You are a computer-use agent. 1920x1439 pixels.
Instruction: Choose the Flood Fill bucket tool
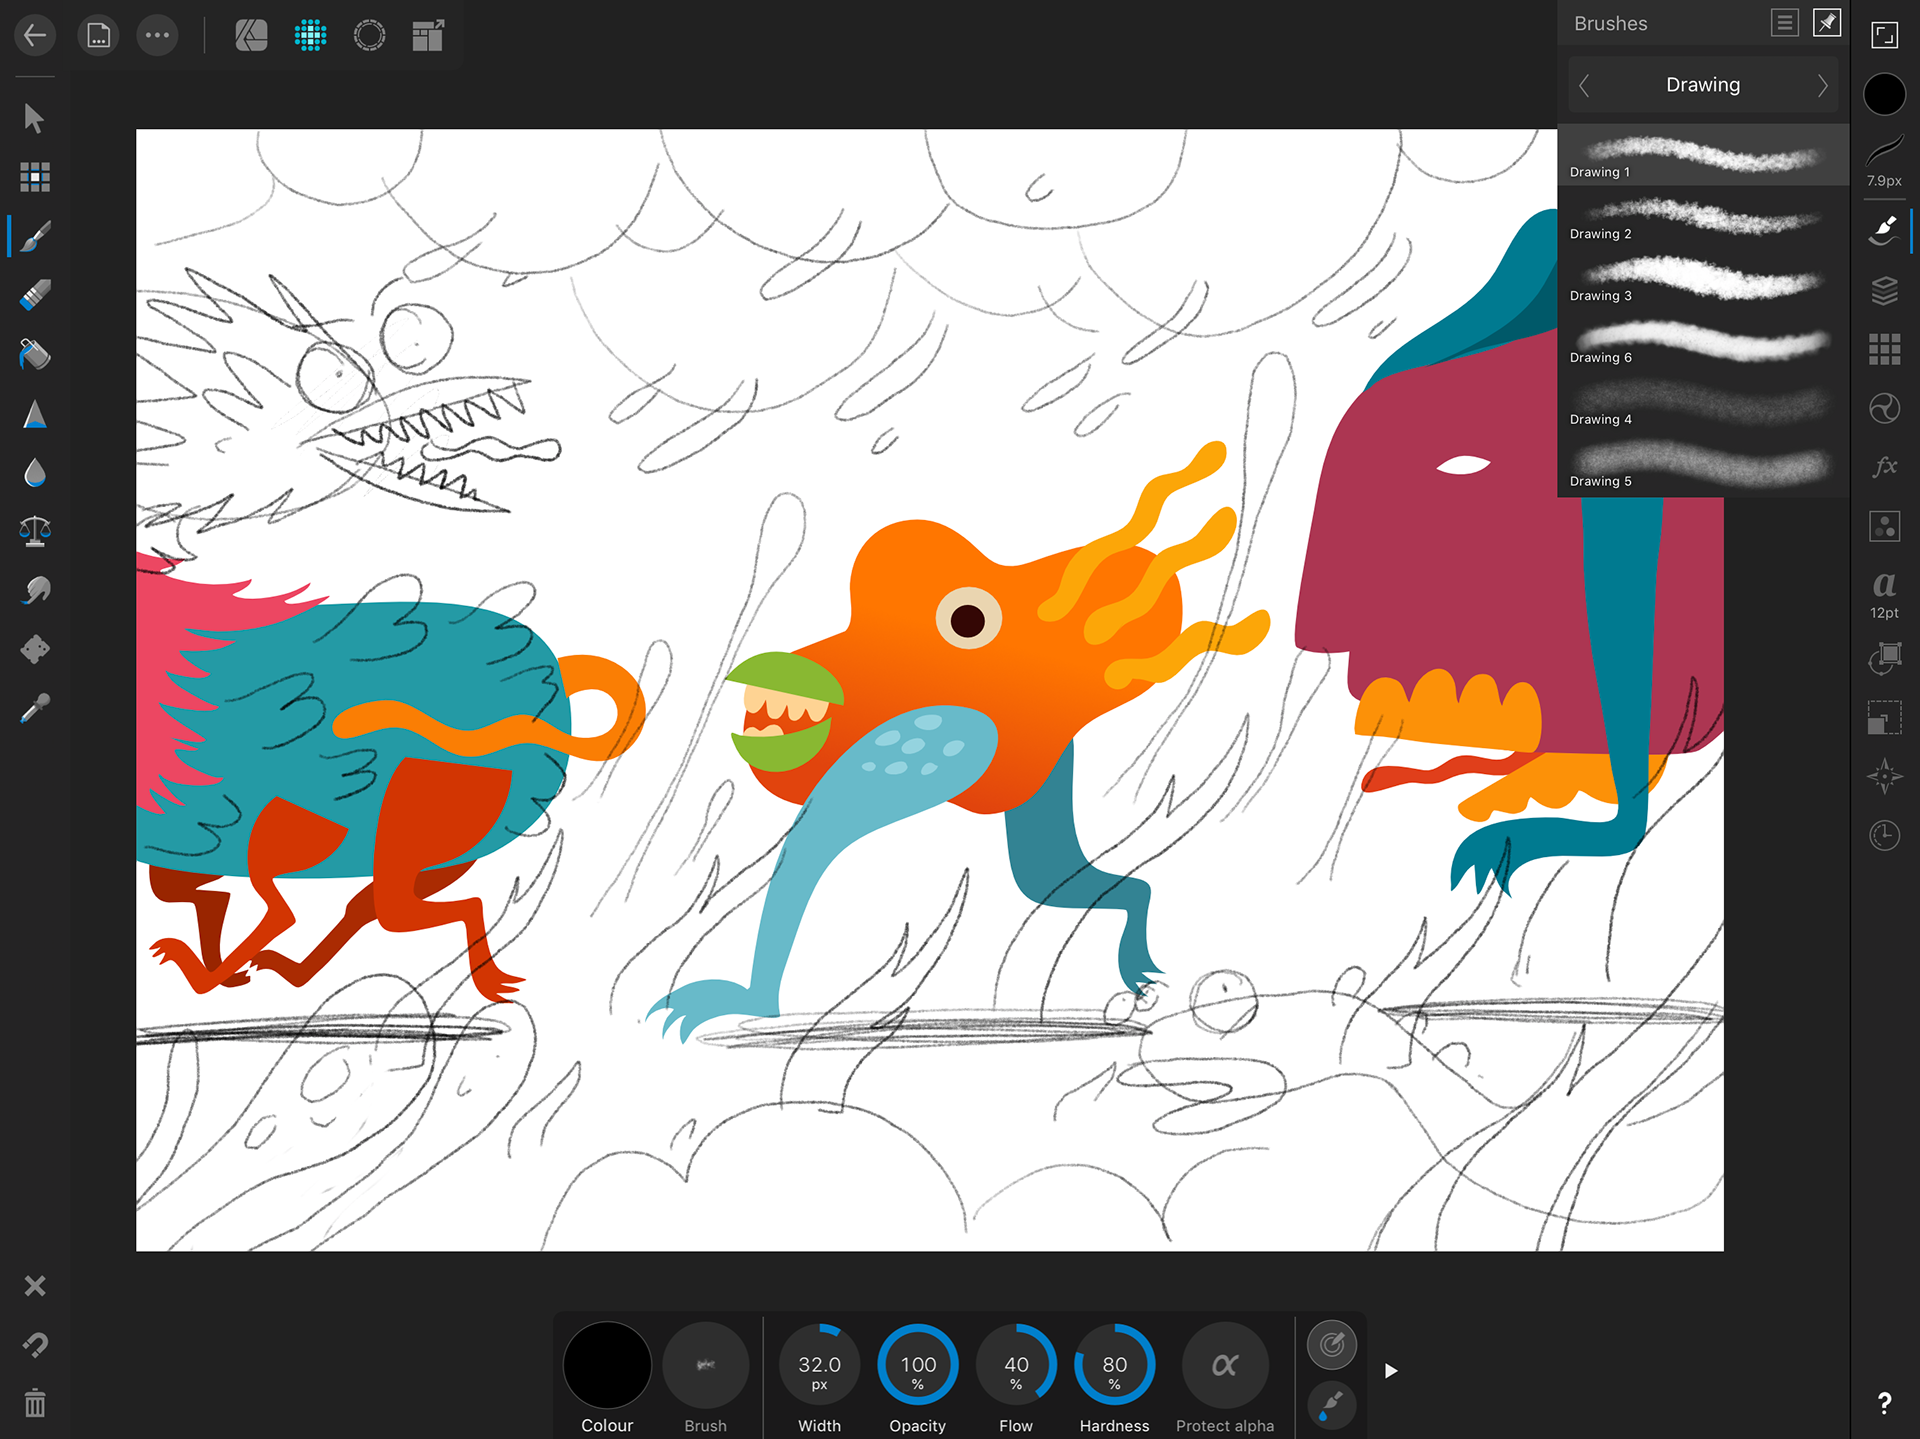tap(34, 355)
